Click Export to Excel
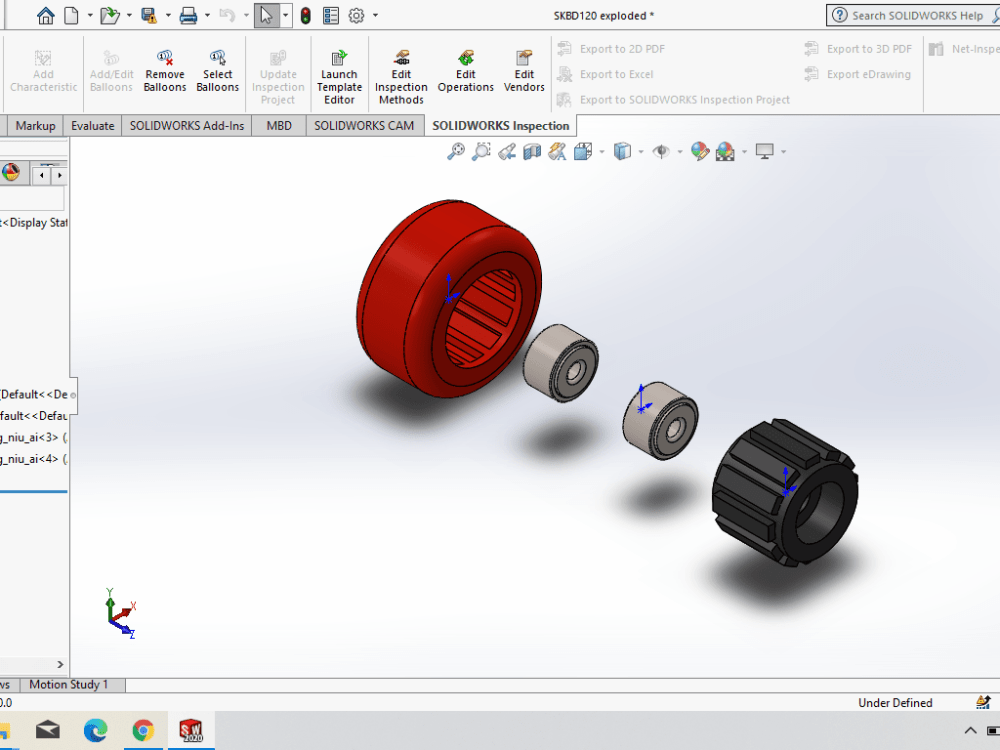This screenshot has height=750, width=1000. pyautogui.click(x=614, y=74)
